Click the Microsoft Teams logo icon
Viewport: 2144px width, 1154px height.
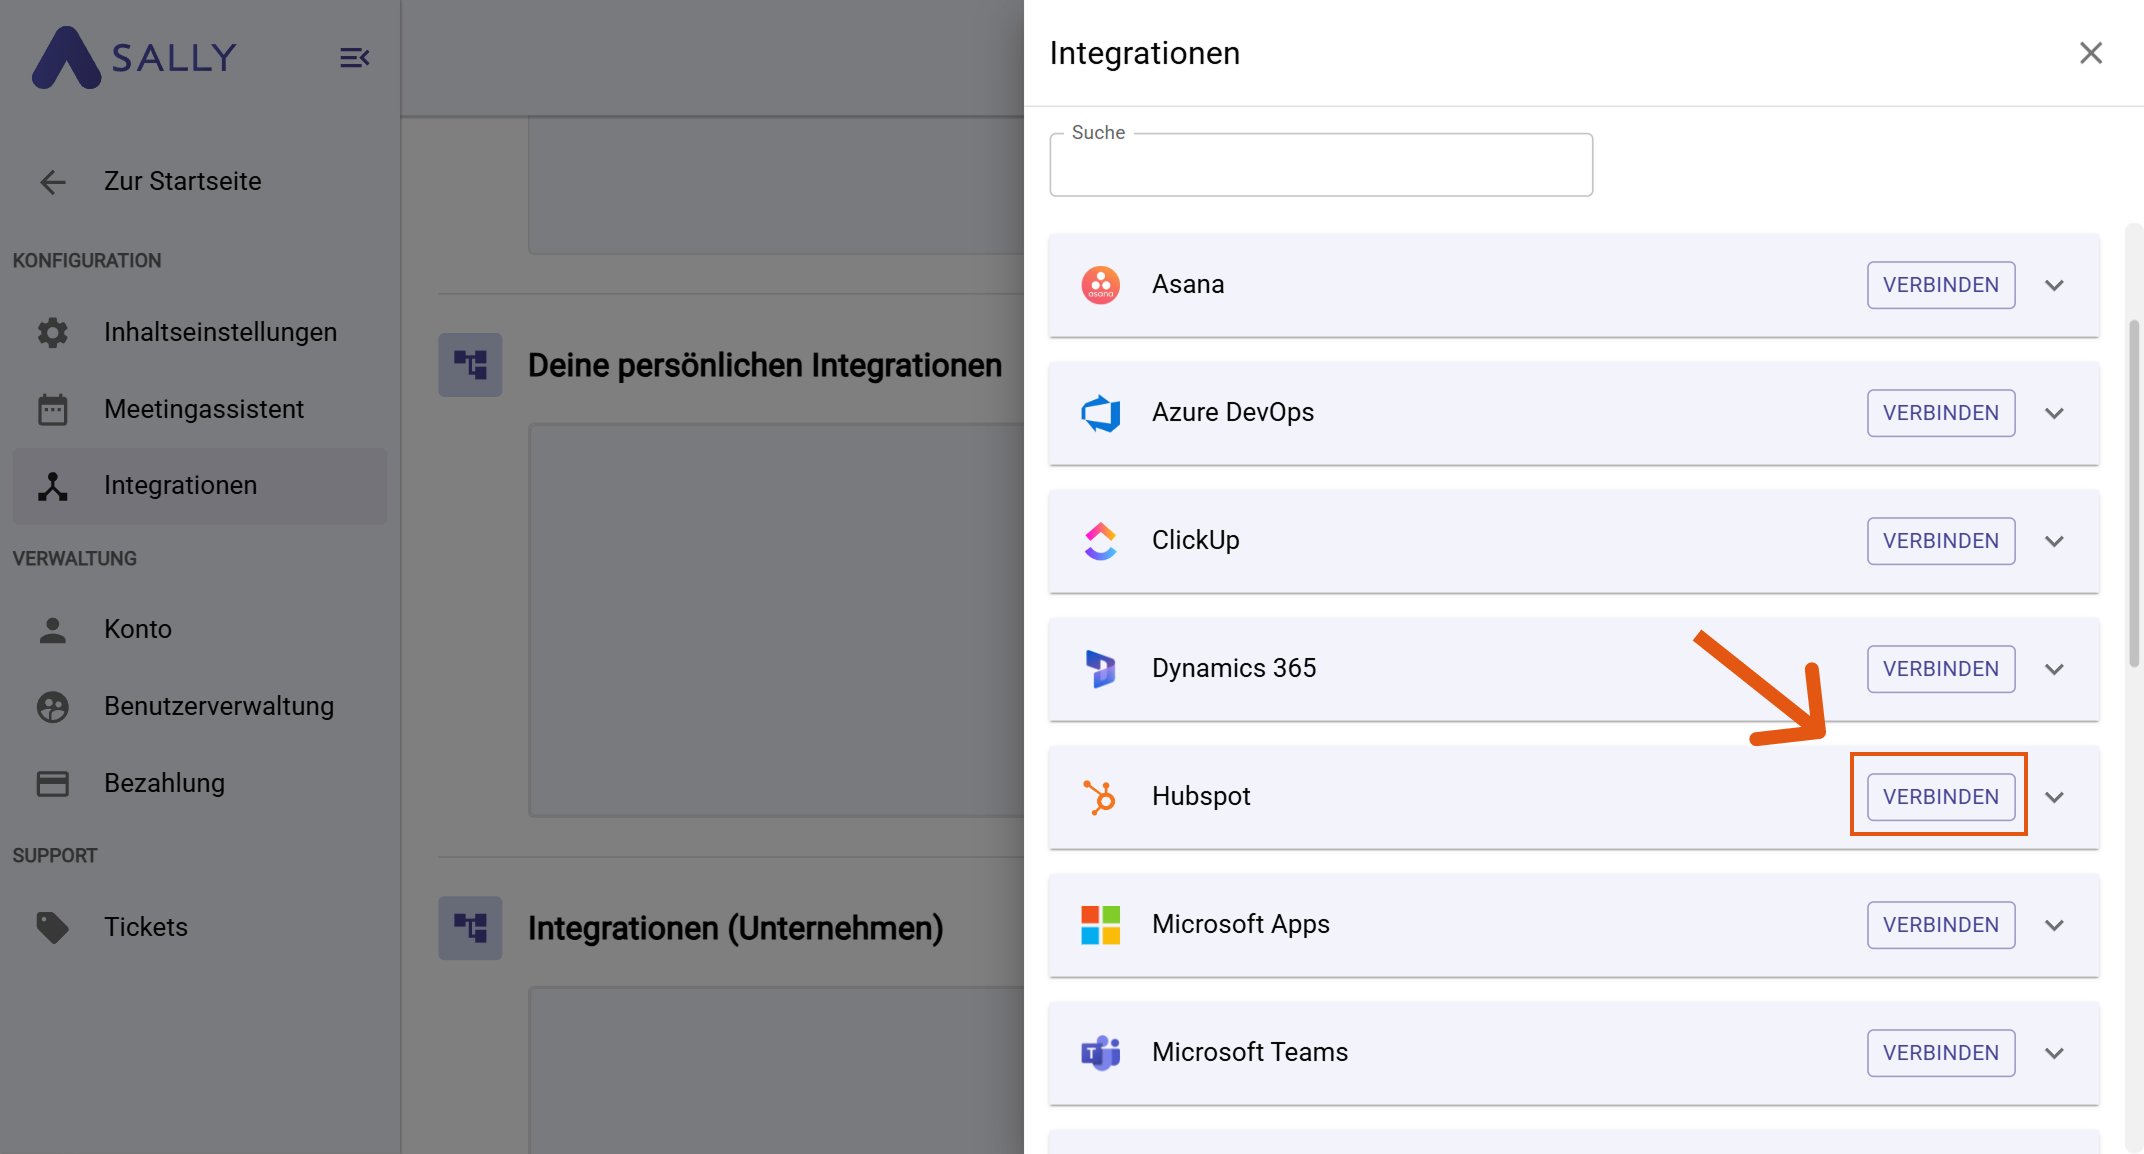click(1101, 1053)
